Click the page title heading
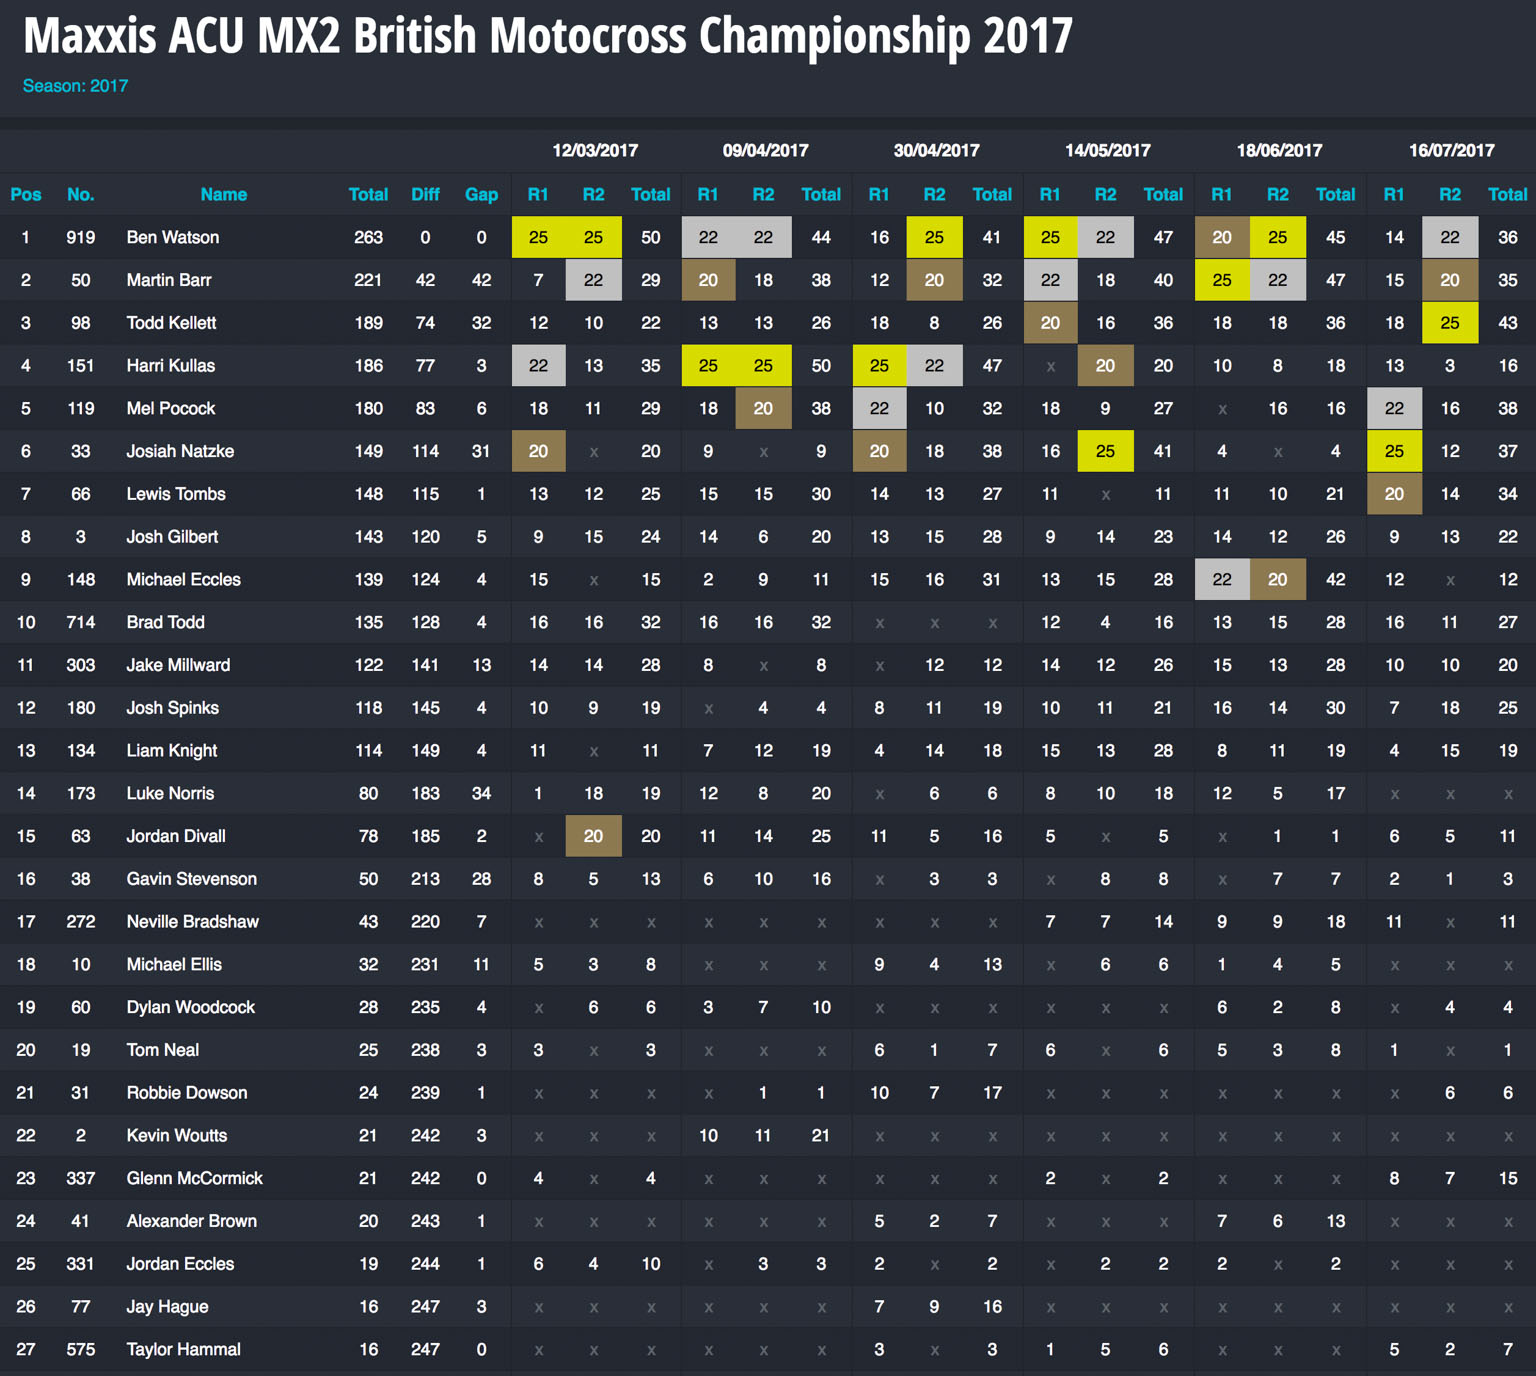The height and width of the screenshot is (1376, 1536). pyautogui.click(x=548, y=36)
